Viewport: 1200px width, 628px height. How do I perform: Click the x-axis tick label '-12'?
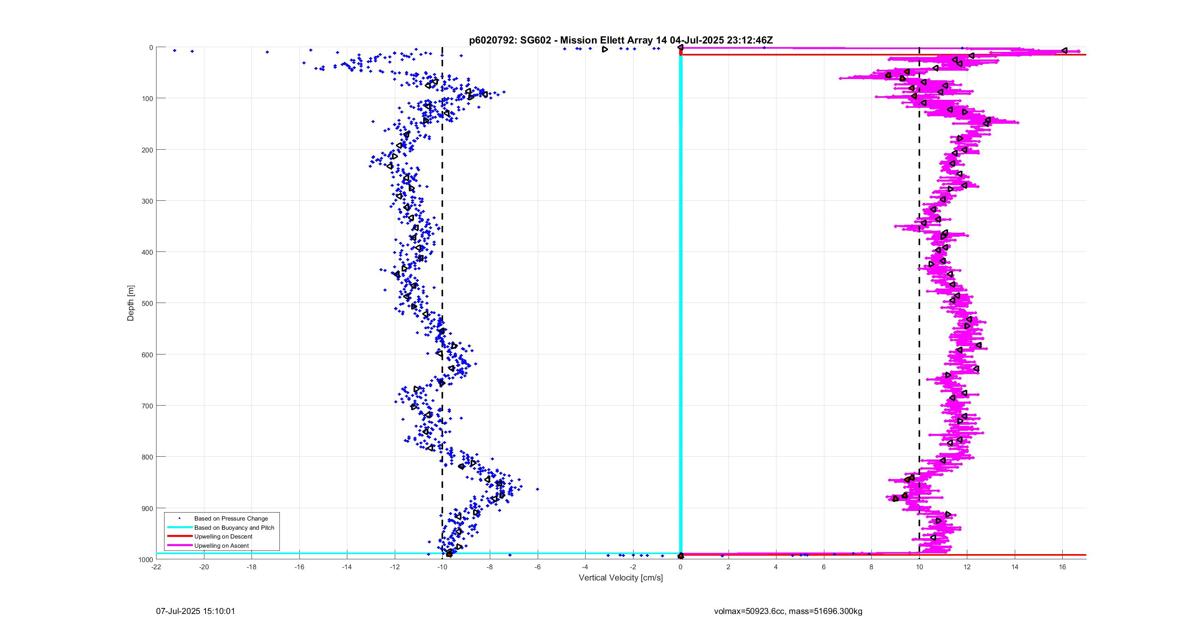[x=395, y=568]
